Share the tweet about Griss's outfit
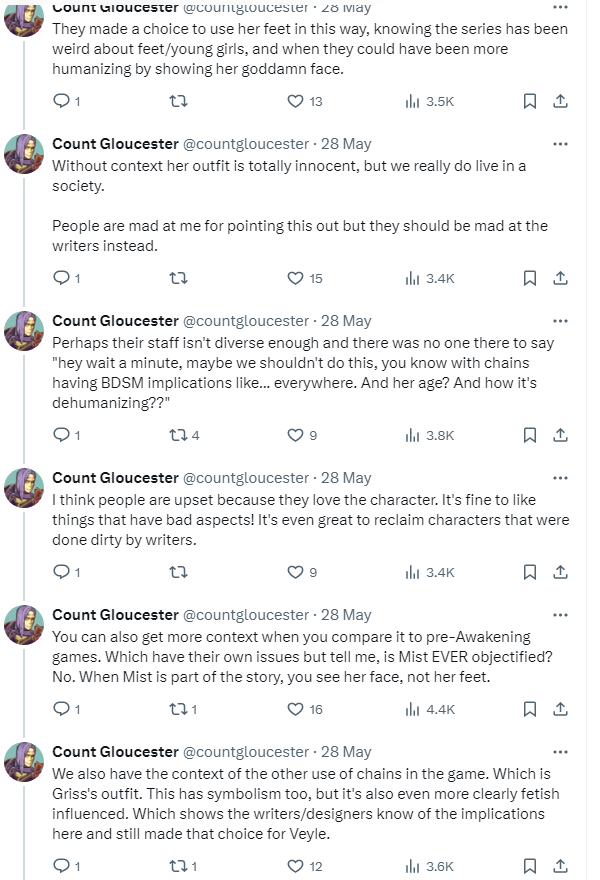This screenshot has width=600, height=880. (x=560, y=866)
